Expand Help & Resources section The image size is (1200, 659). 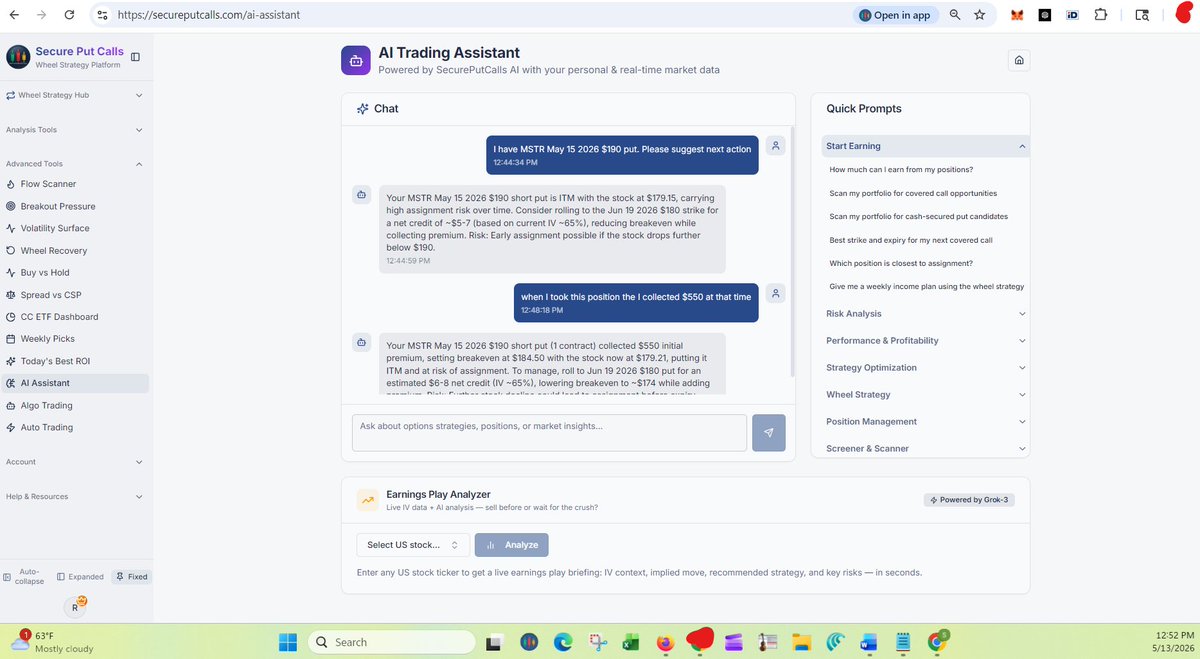(75, 496)
